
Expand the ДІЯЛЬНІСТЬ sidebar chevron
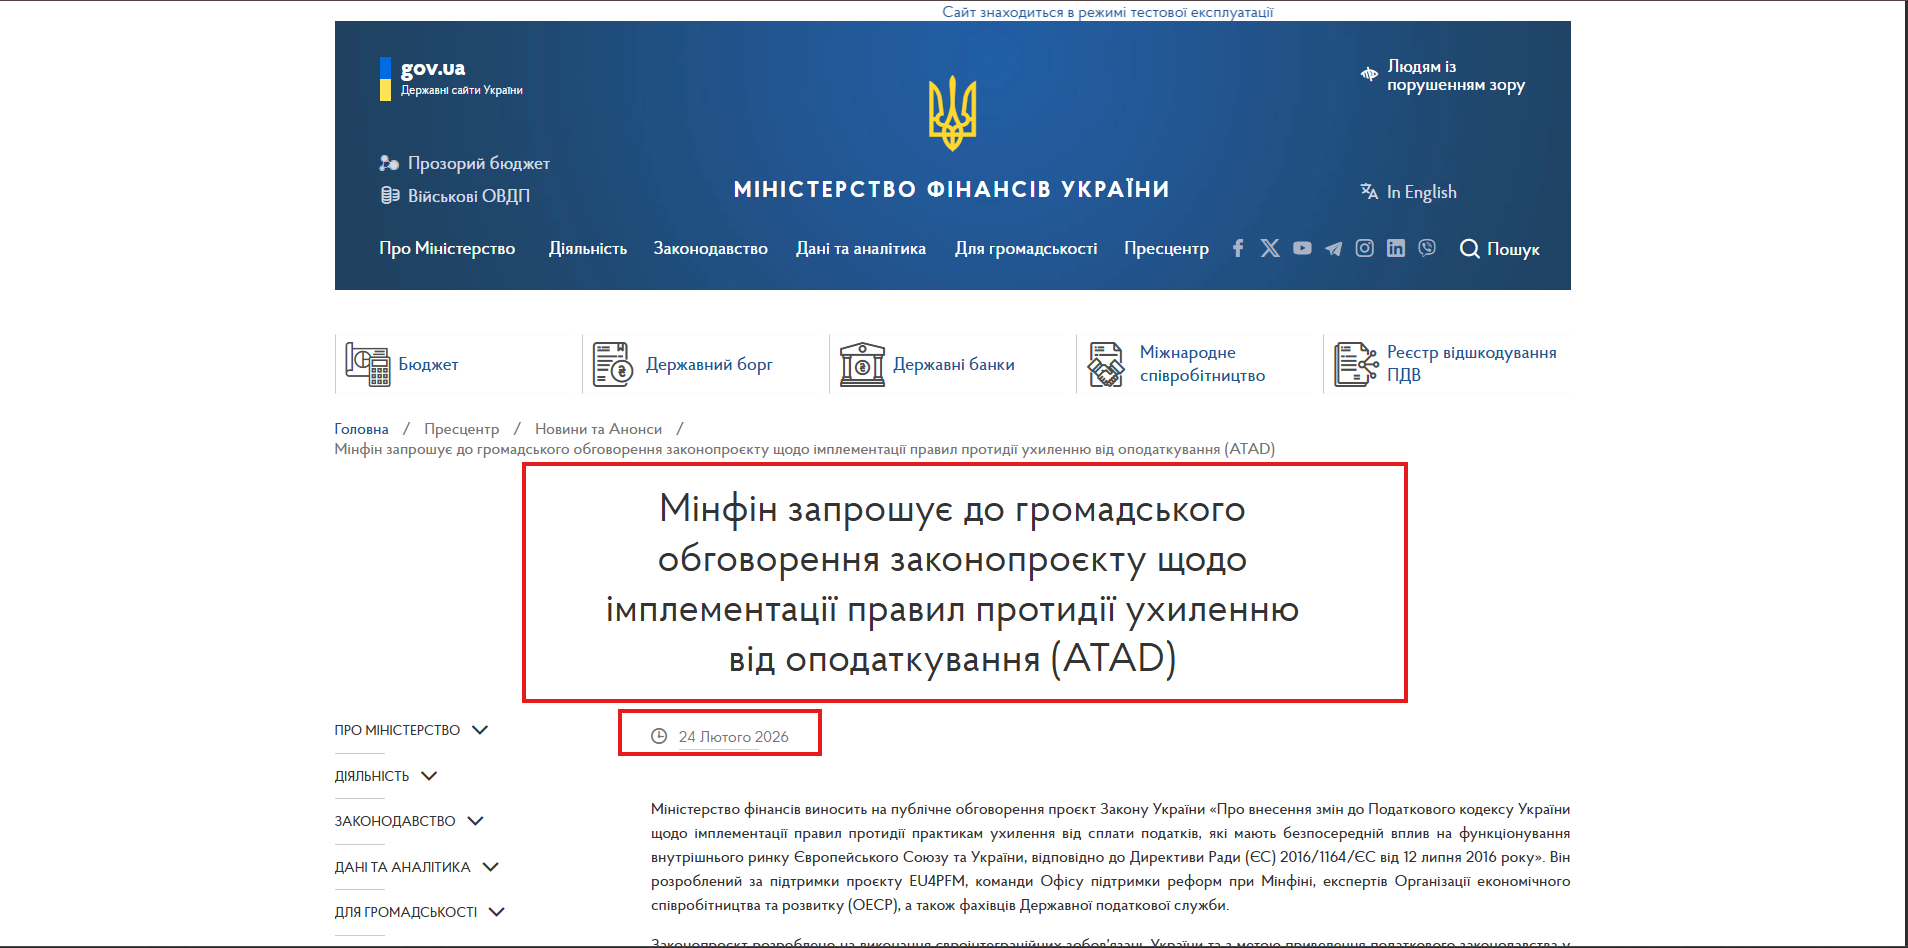(x=429, y=776)
